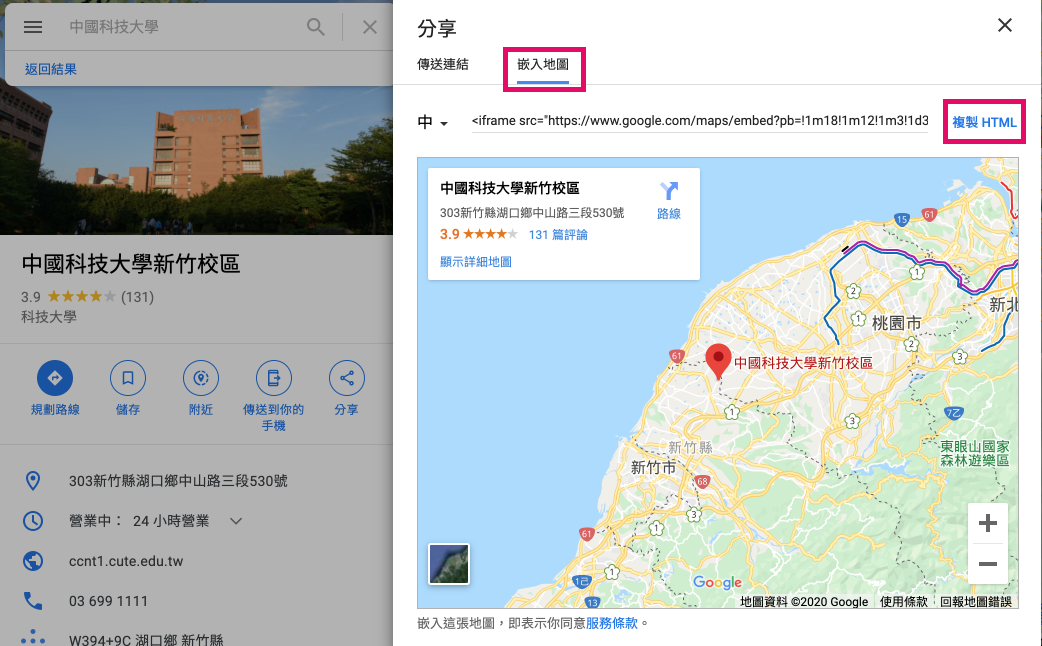
Task: Click 回報地圖錯誤 link
Action: [x=976, y=601]
